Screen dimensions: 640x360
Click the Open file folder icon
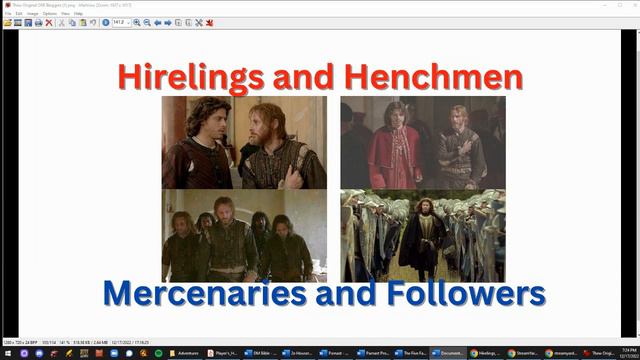7,23
